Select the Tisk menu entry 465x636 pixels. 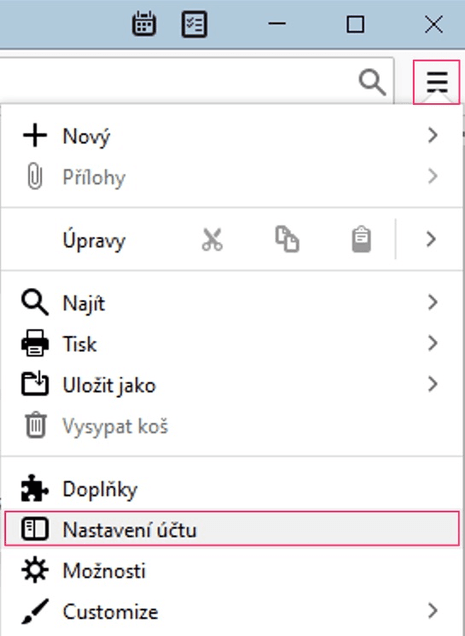click(232, 344)
